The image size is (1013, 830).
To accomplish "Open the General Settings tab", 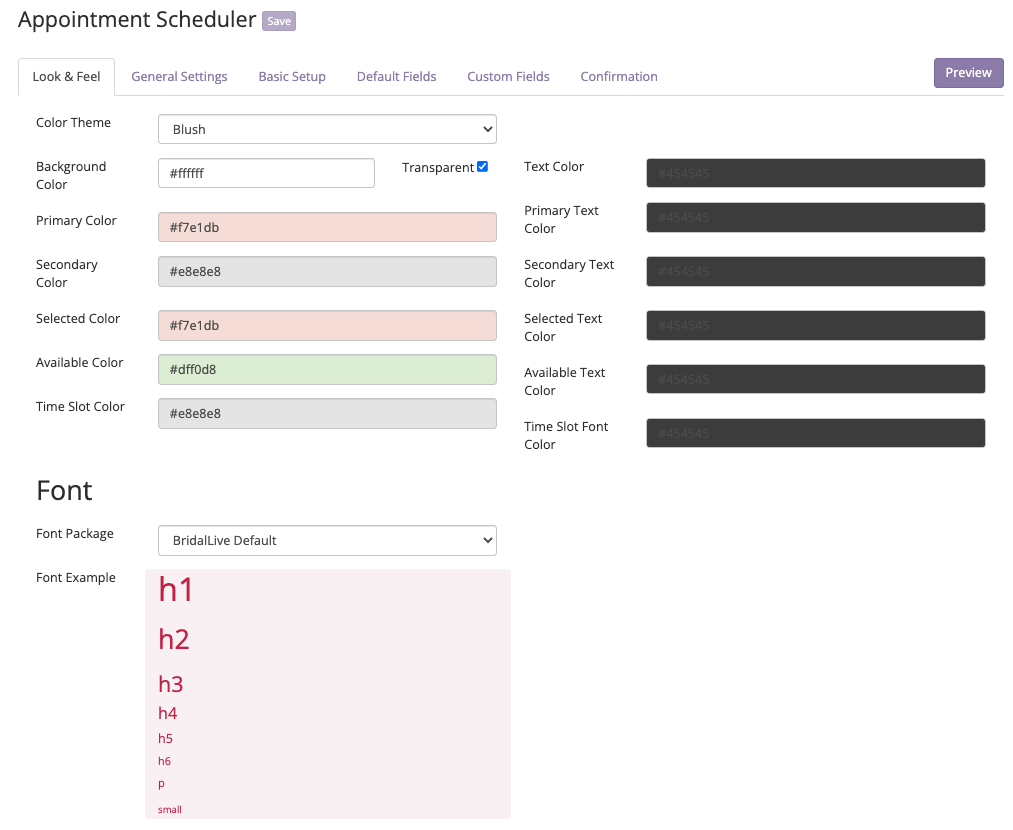I will 179,77.
